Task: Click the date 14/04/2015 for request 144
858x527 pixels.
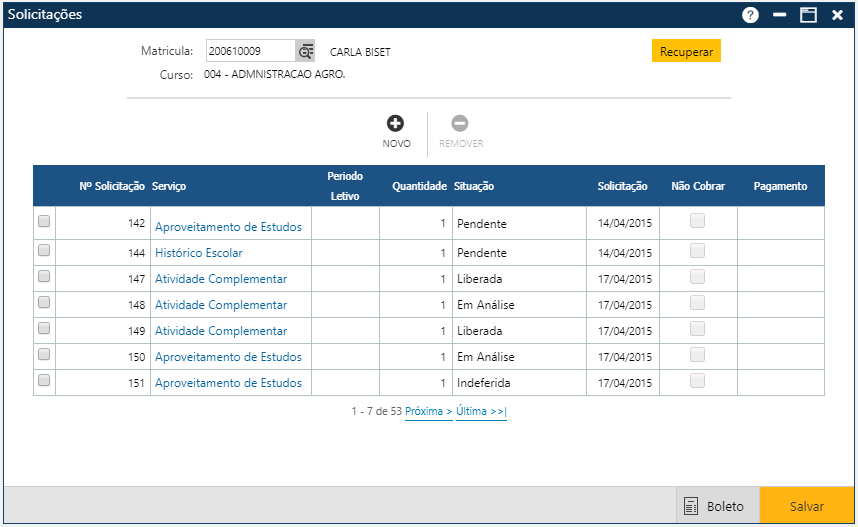Action: (x=624, y=253)
